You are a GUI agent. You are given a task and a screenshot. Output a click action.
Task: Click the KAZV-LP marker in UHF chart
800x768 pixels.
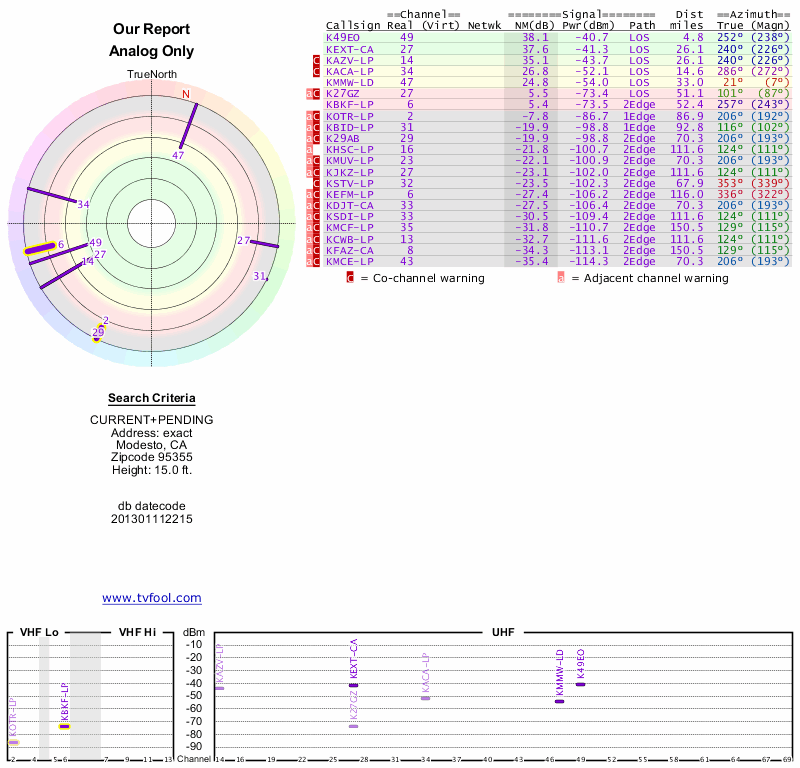point(219,688)
